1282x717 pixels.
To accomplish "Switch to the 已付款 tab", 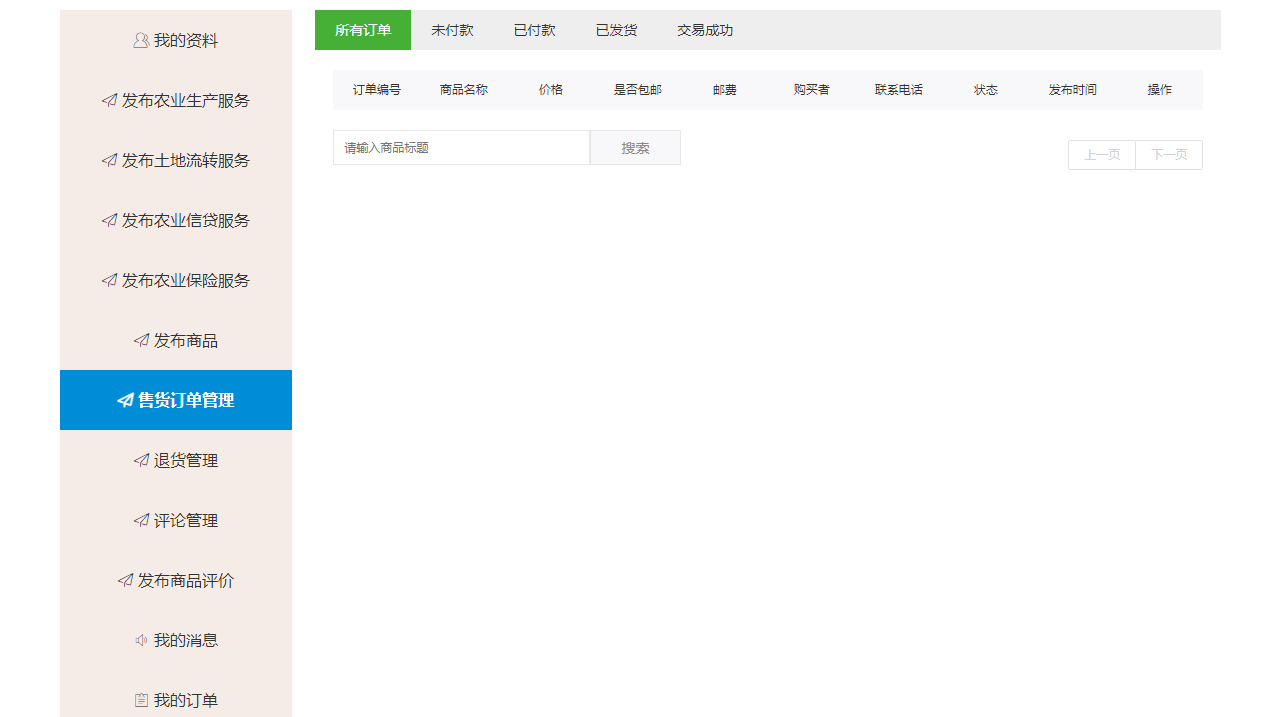I will [x=534, y=30].
